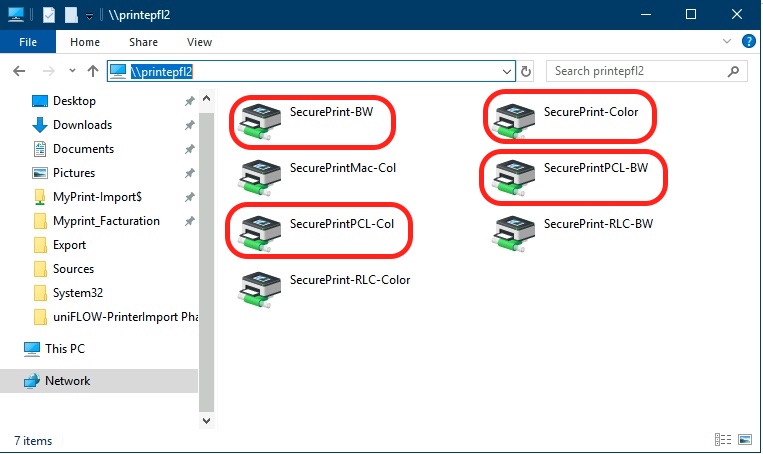
Task: Open Documents in the navigation pane
Action: tap(83, 149)
